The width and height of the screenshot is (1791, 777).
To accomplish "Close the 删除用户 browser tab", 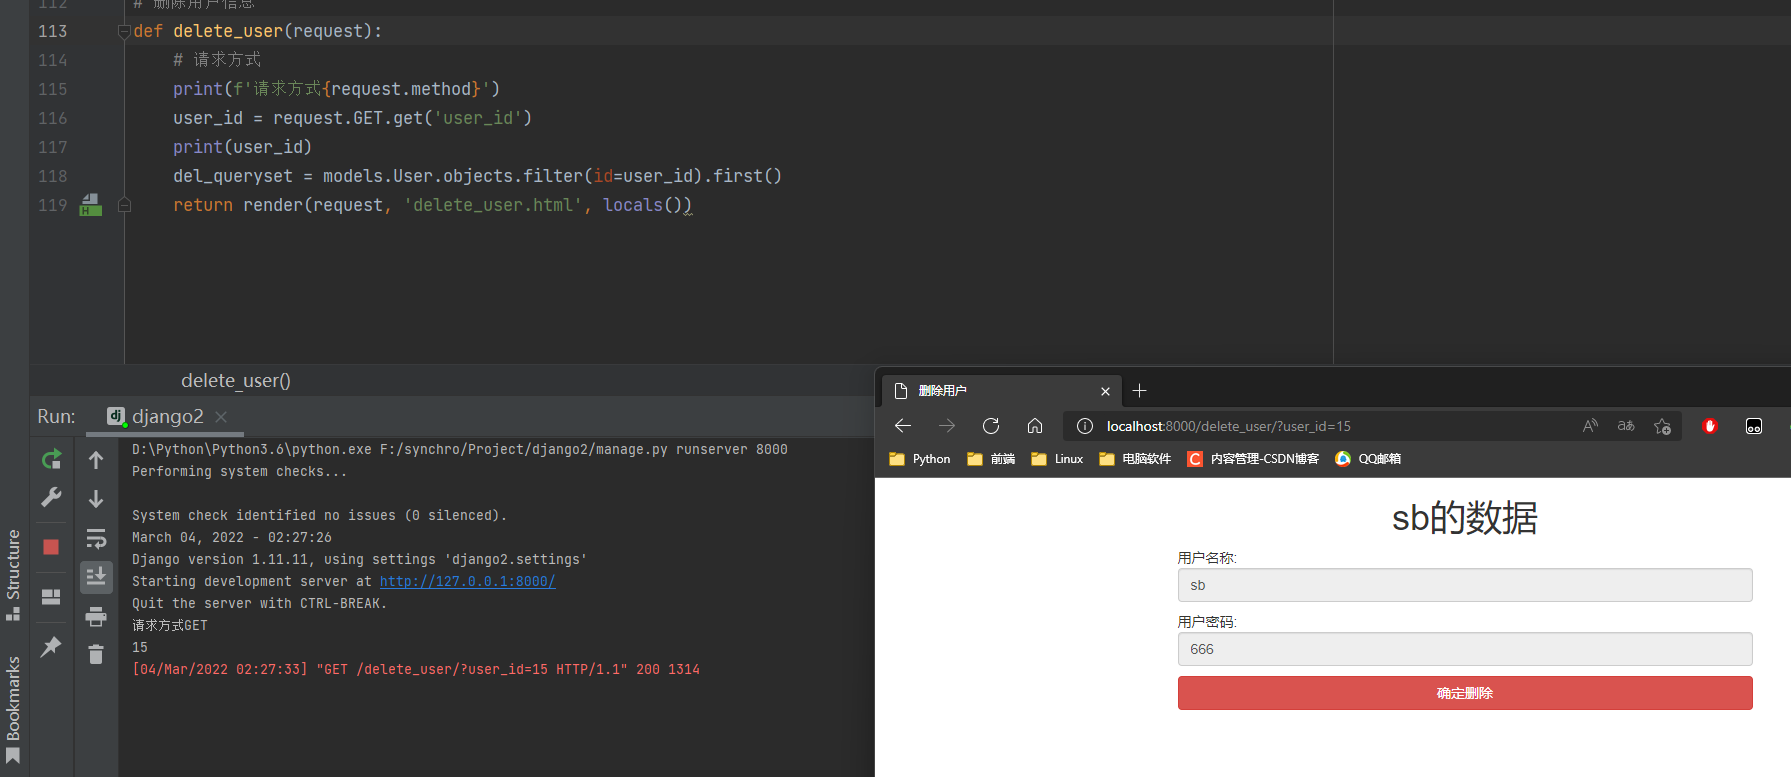I will click(1105, 391).
